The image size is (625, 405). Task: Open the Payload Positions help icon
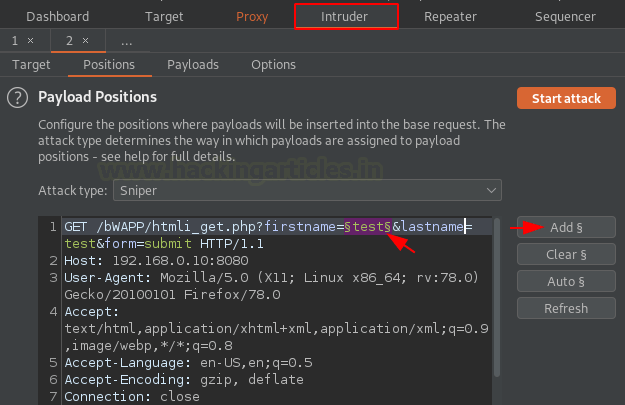pyautogui.click(x=16, y=98)
